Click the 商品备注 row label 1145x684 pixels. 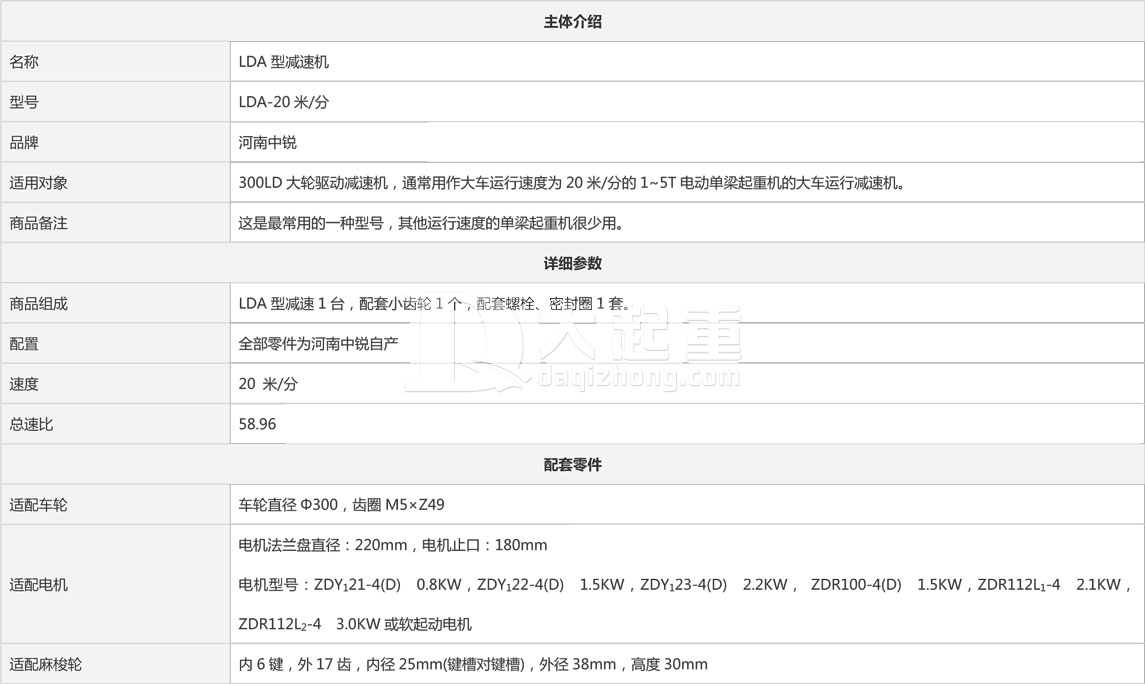[x=38, y=223]
